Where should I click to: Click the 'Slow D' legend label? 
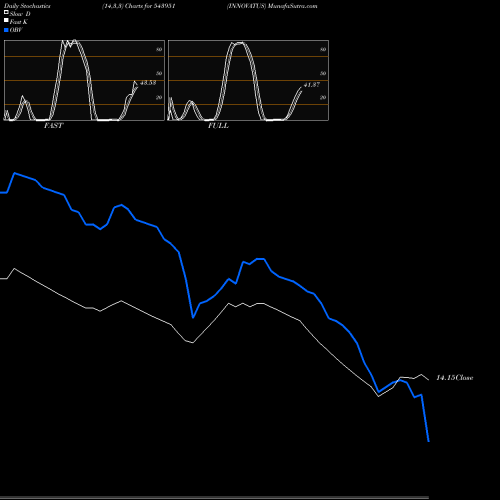pos(20,14)
